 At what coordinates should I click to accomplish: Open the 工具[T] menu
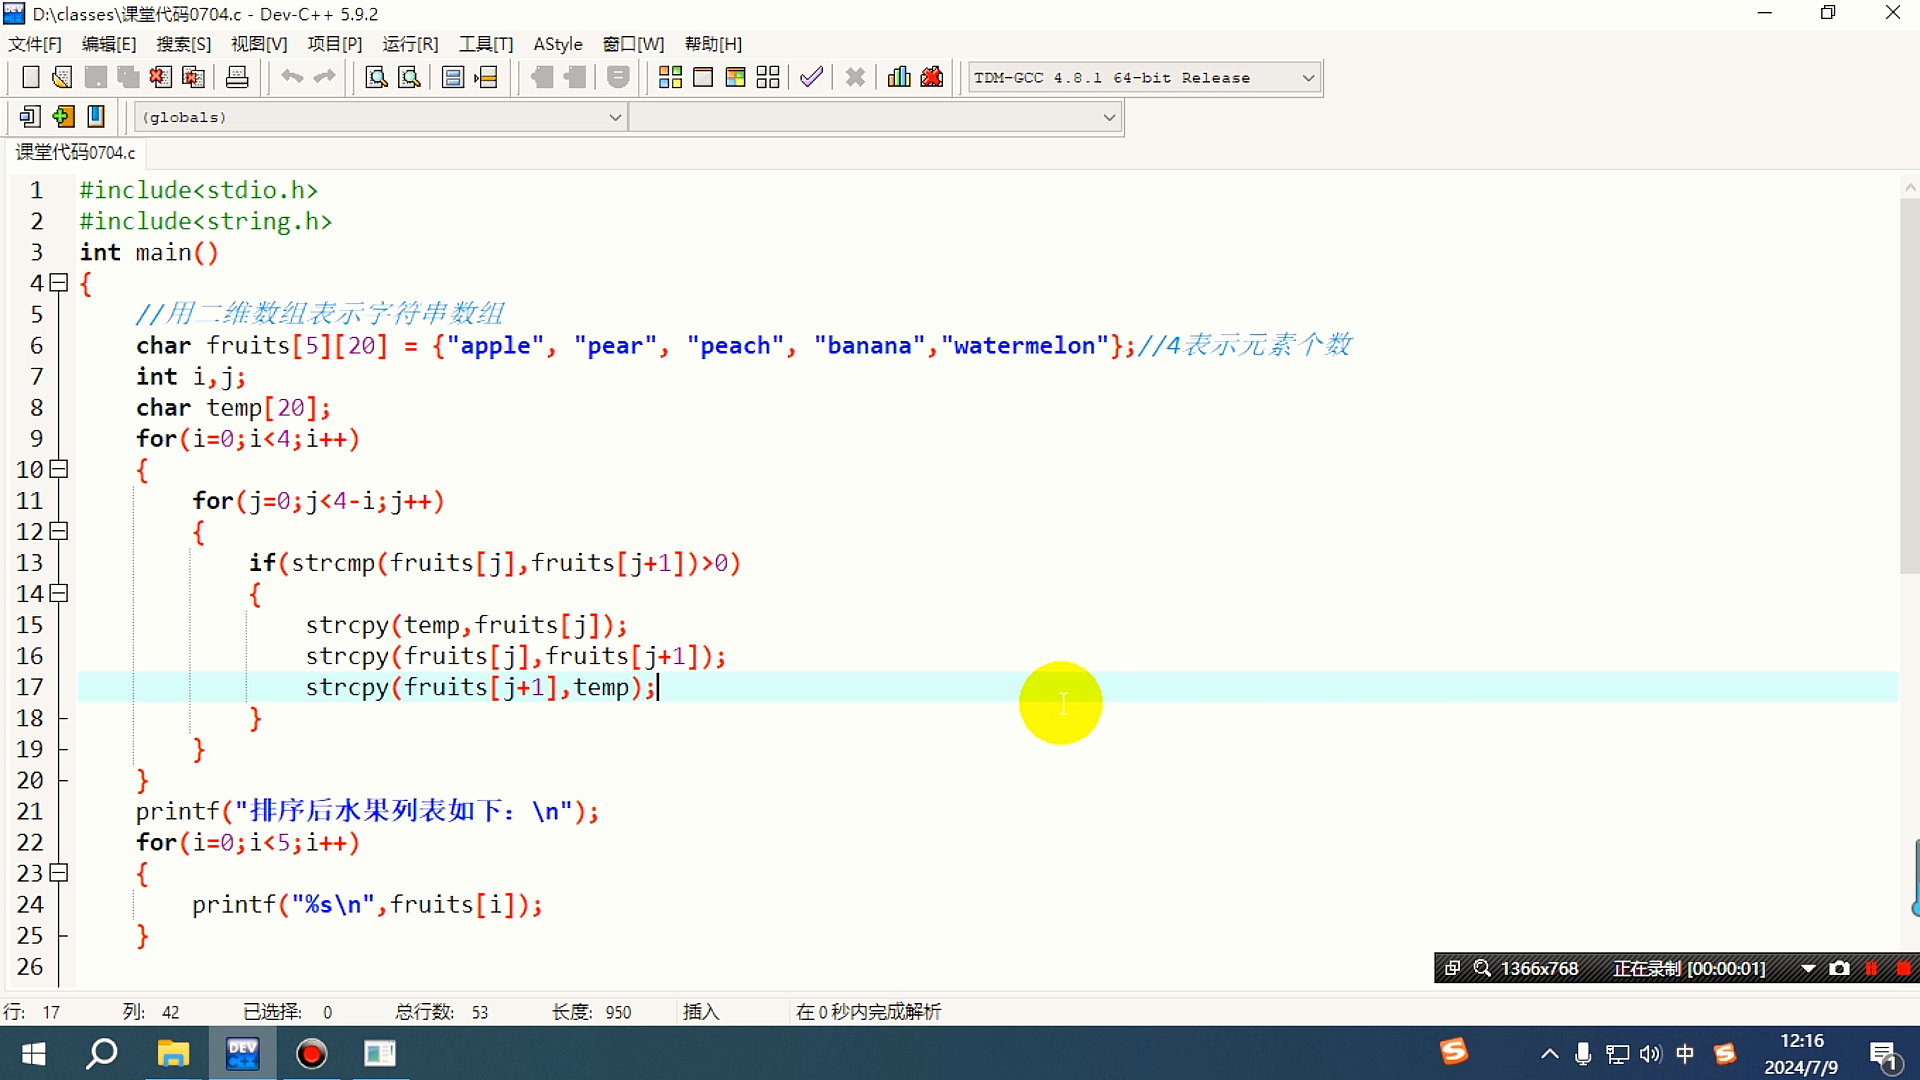point(486,44)
